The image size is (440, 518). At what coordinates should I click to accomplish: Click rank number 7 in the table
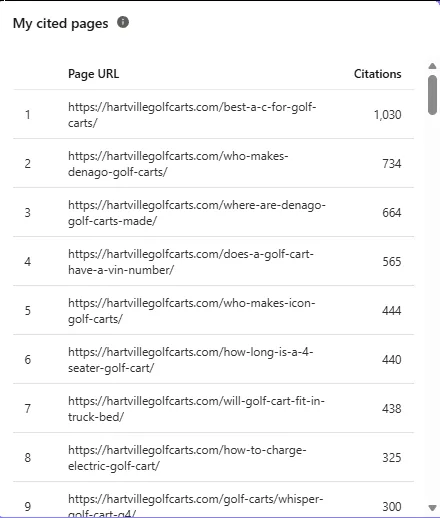point(28,409)
